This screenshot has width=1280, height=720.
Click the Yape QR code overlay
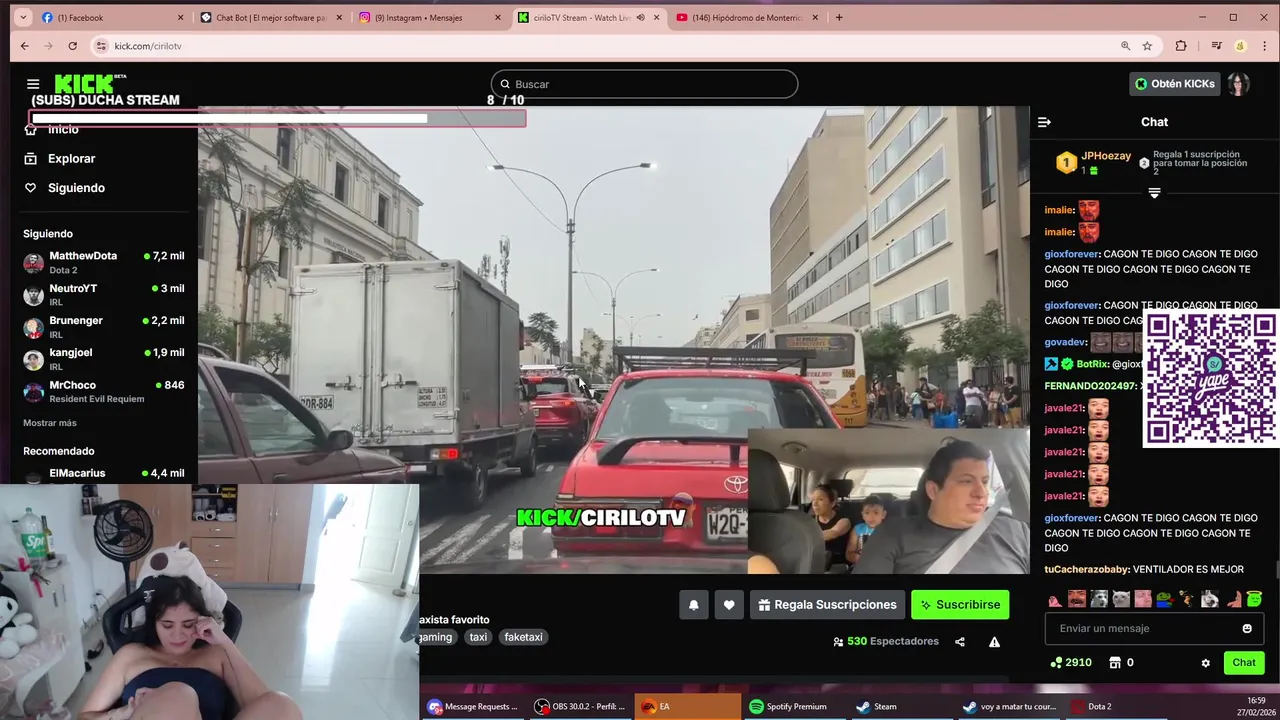pyautogui.click(x=1210, y=378)
